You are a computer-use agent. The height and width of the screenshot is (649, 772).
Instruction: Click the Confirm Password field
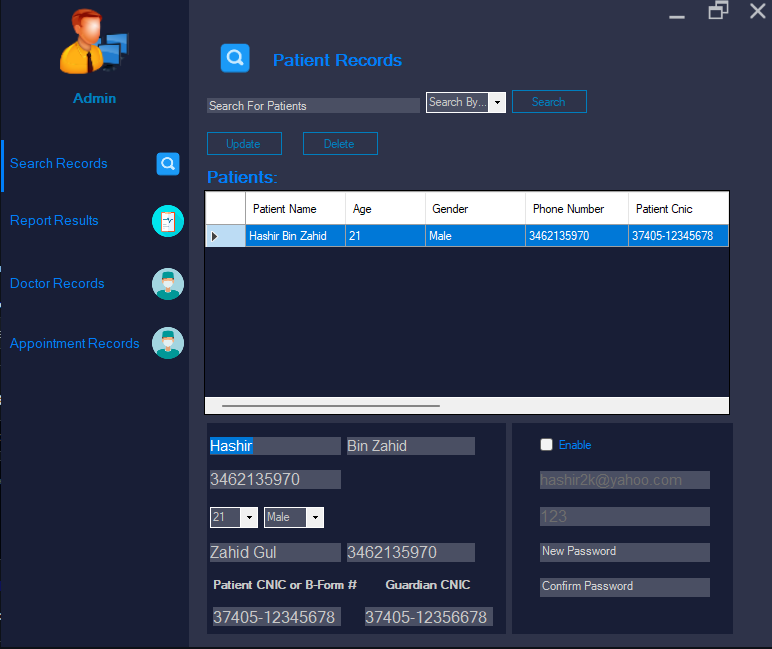[x=625, y=587]
